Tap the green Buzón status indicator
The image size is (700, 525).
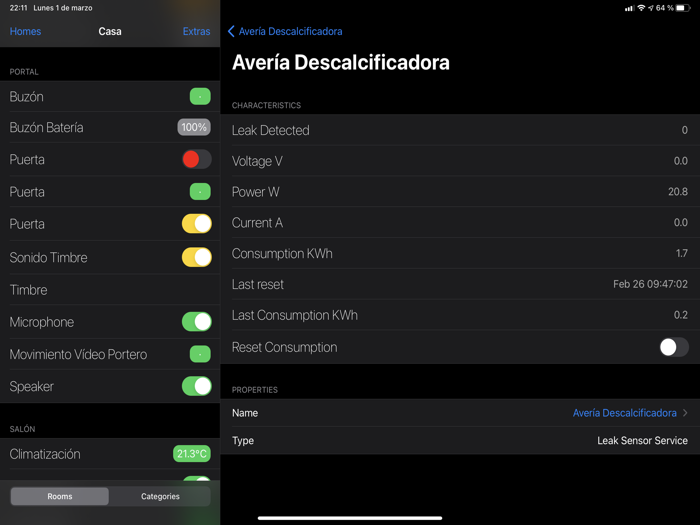(200, 96)
